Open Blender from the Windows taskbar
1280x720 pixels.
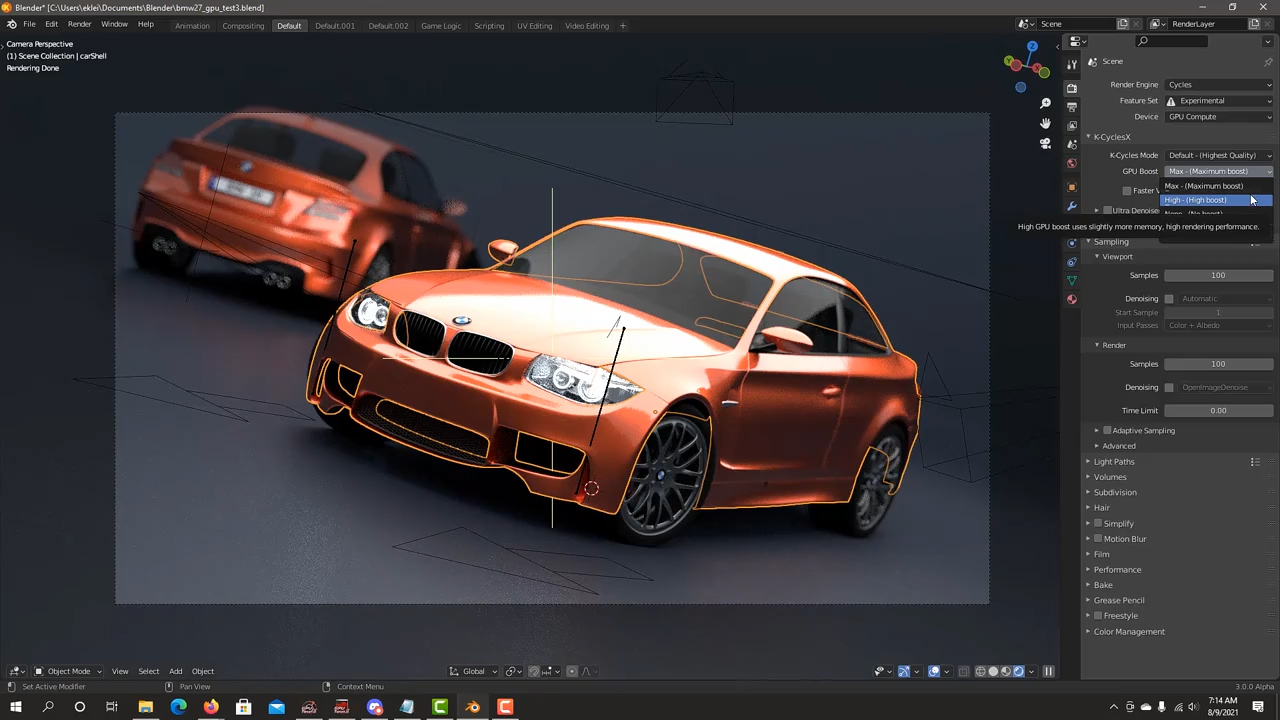click(x=472, y=707)
